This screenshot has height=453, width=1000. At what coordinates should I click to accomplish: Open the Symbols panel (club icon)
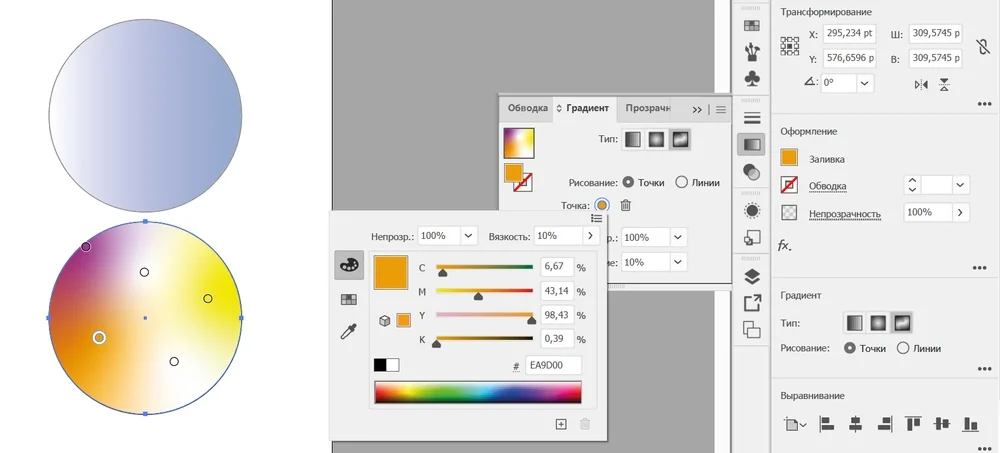pos(753,78)
